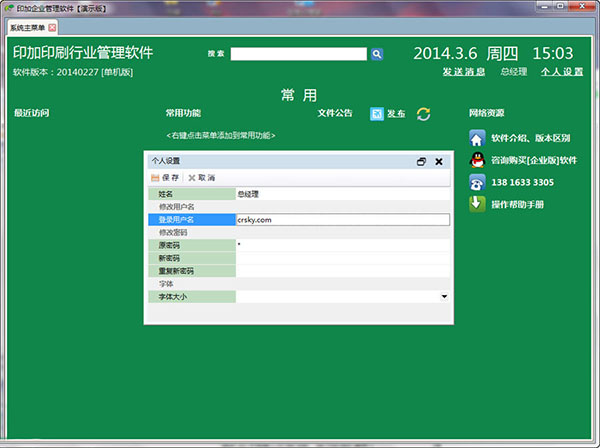Viewport: 600px width, 448px height.
Task: Close the 个人设置 dialog
Action: [x=439, y=160]
